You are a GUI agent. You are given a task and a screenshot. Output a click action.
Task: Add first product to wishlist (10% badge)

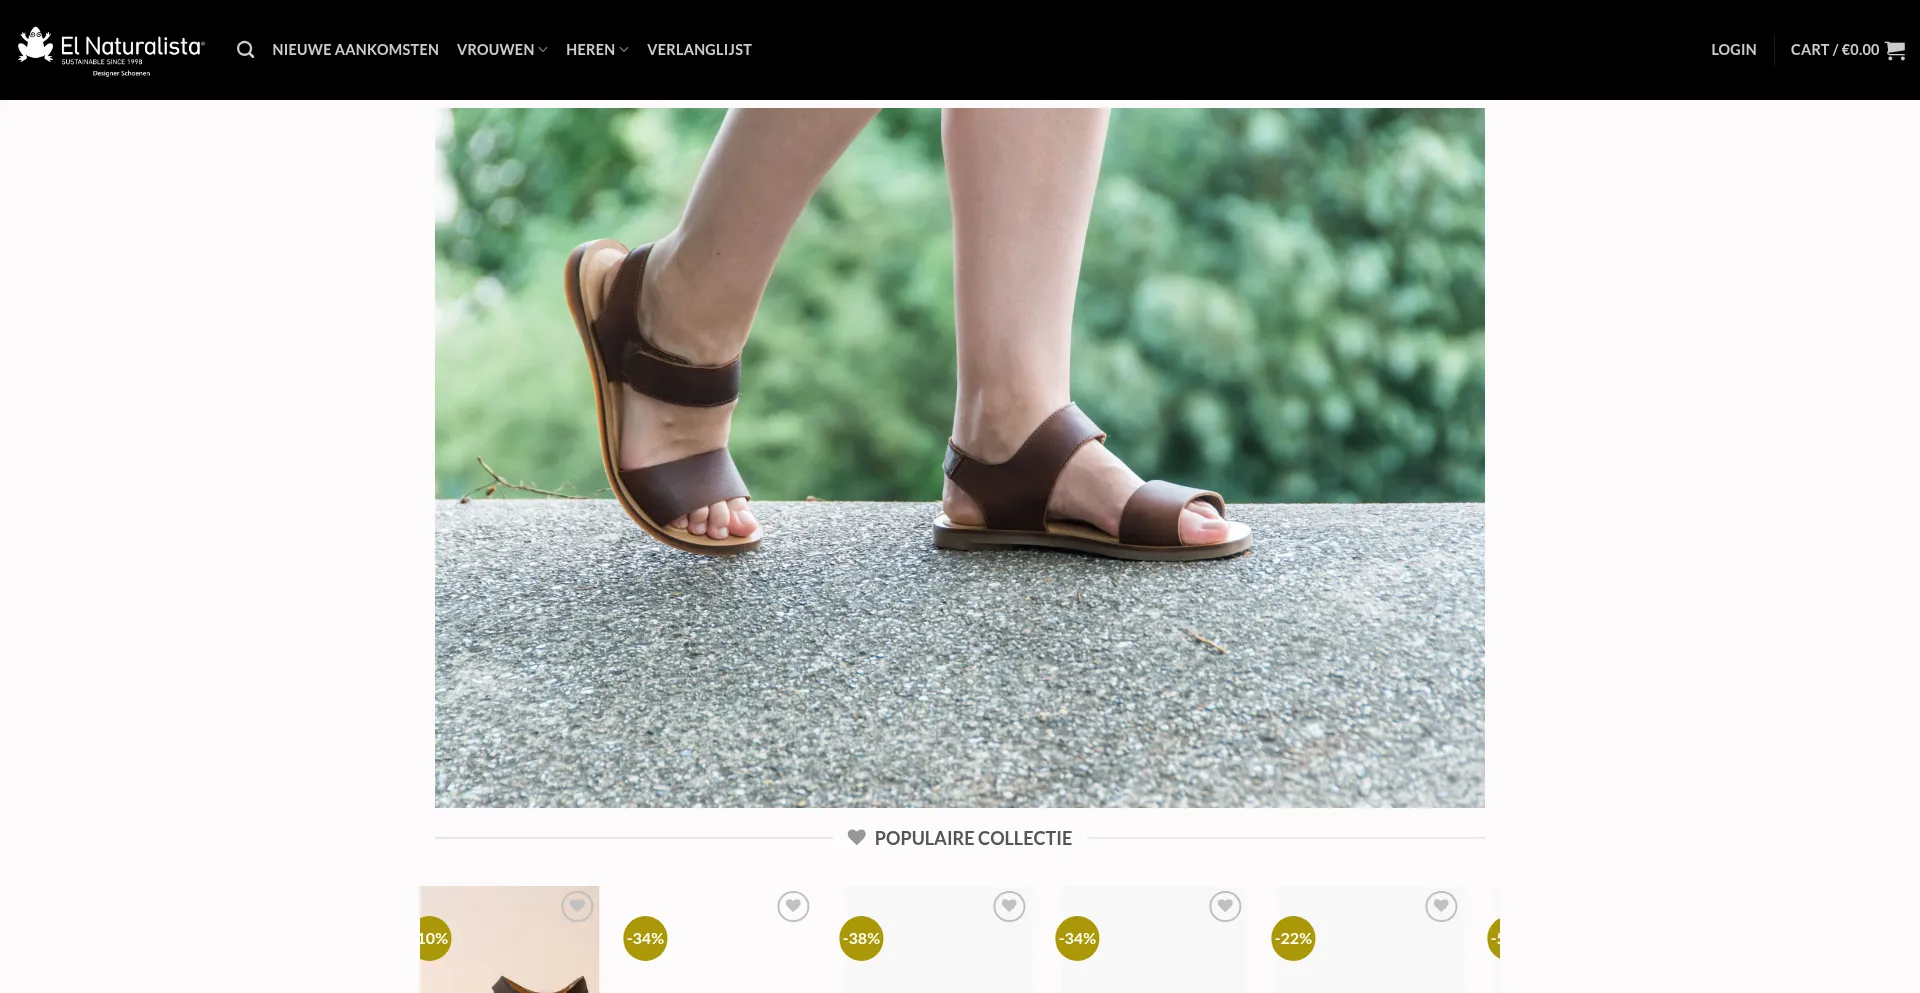click(x=577, y=907)
